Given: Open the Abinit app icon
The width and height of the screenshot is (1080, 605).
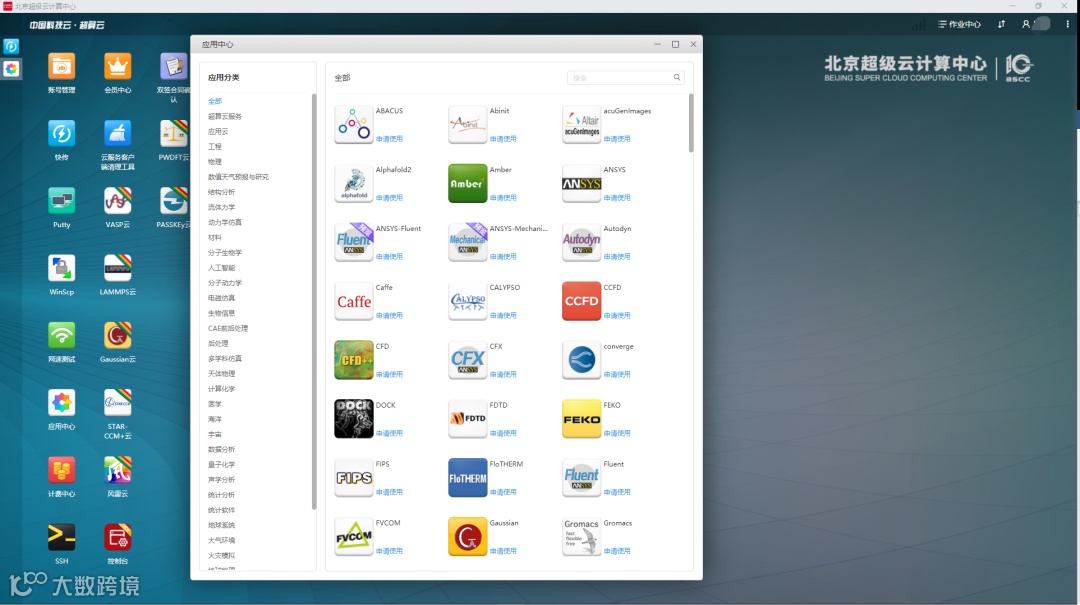Looking at the screenshot, I should [468, 125].
